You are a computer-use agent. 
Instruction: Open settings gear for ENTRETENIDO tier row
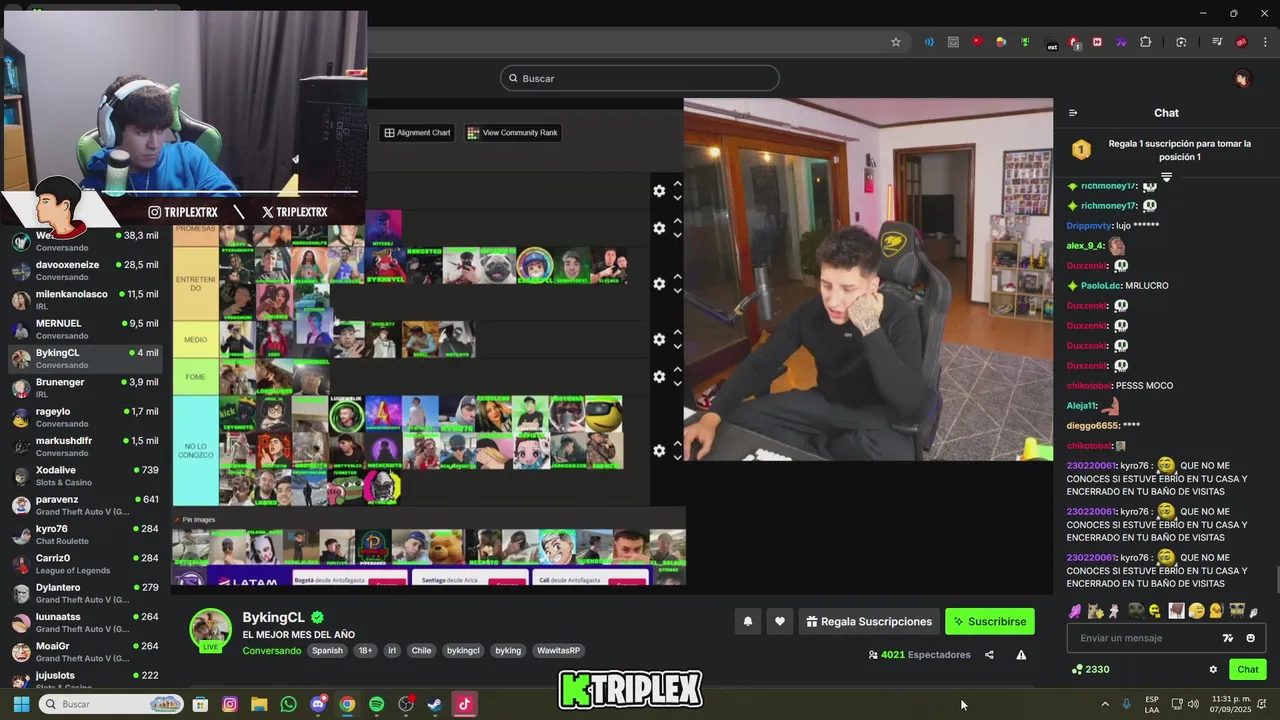(659, 284)
